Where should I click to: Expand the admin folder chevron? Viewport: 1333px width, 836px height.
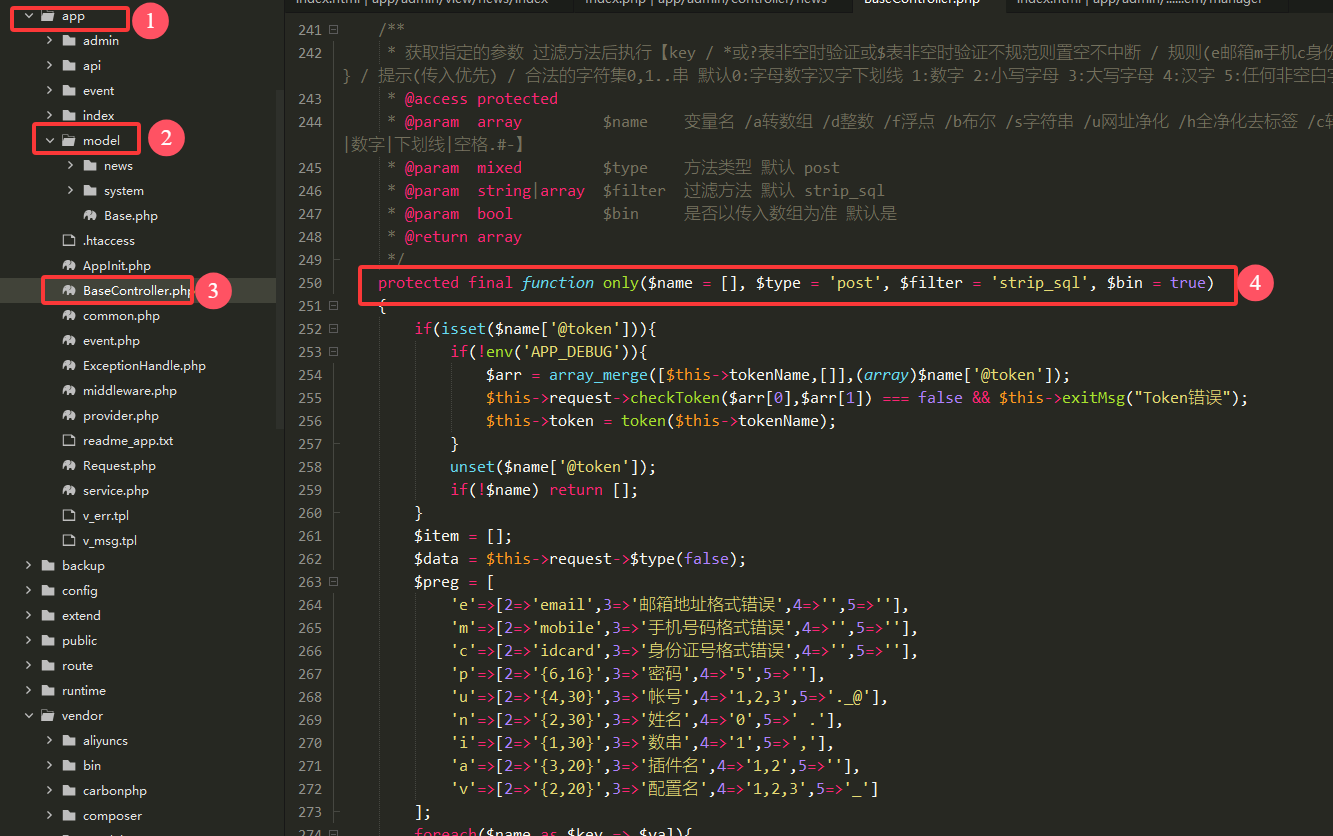50,41
